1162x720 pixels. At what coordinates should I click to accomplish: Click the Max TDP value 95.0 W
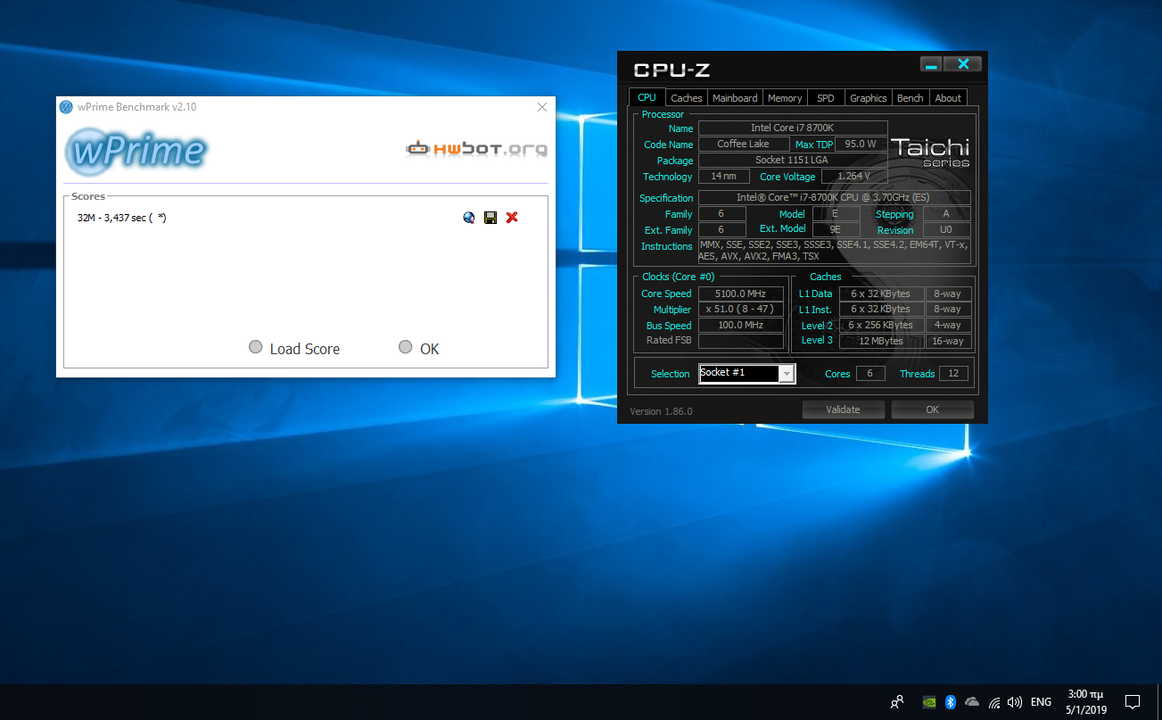860,144
